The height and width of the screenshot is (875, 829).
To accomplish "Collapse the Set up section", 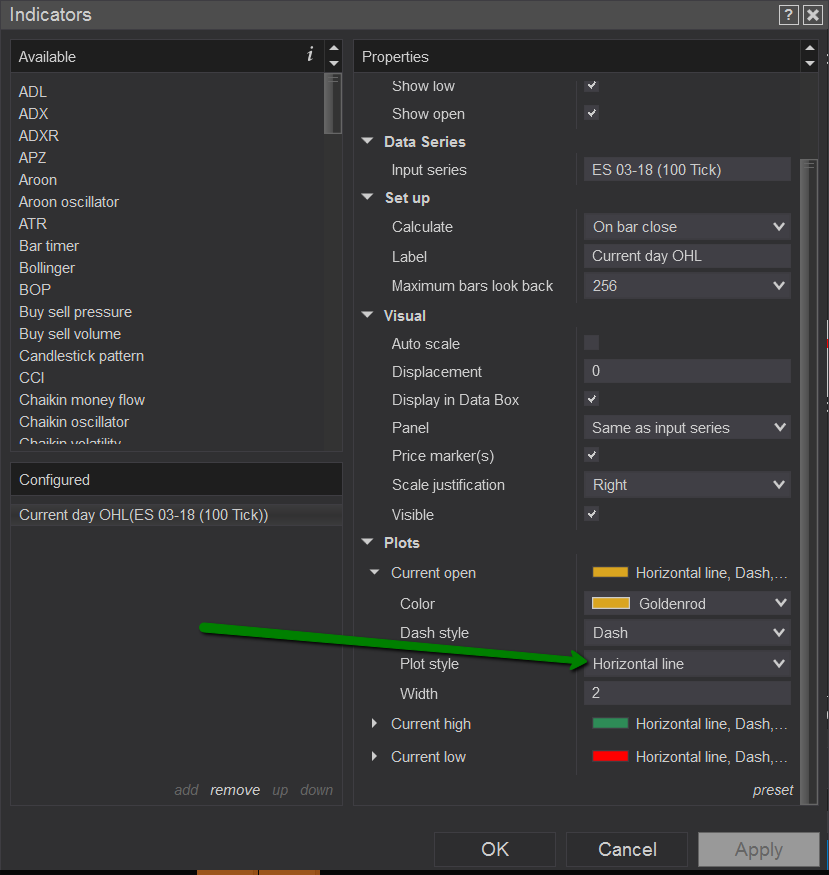I will click(x=367, y=197).
